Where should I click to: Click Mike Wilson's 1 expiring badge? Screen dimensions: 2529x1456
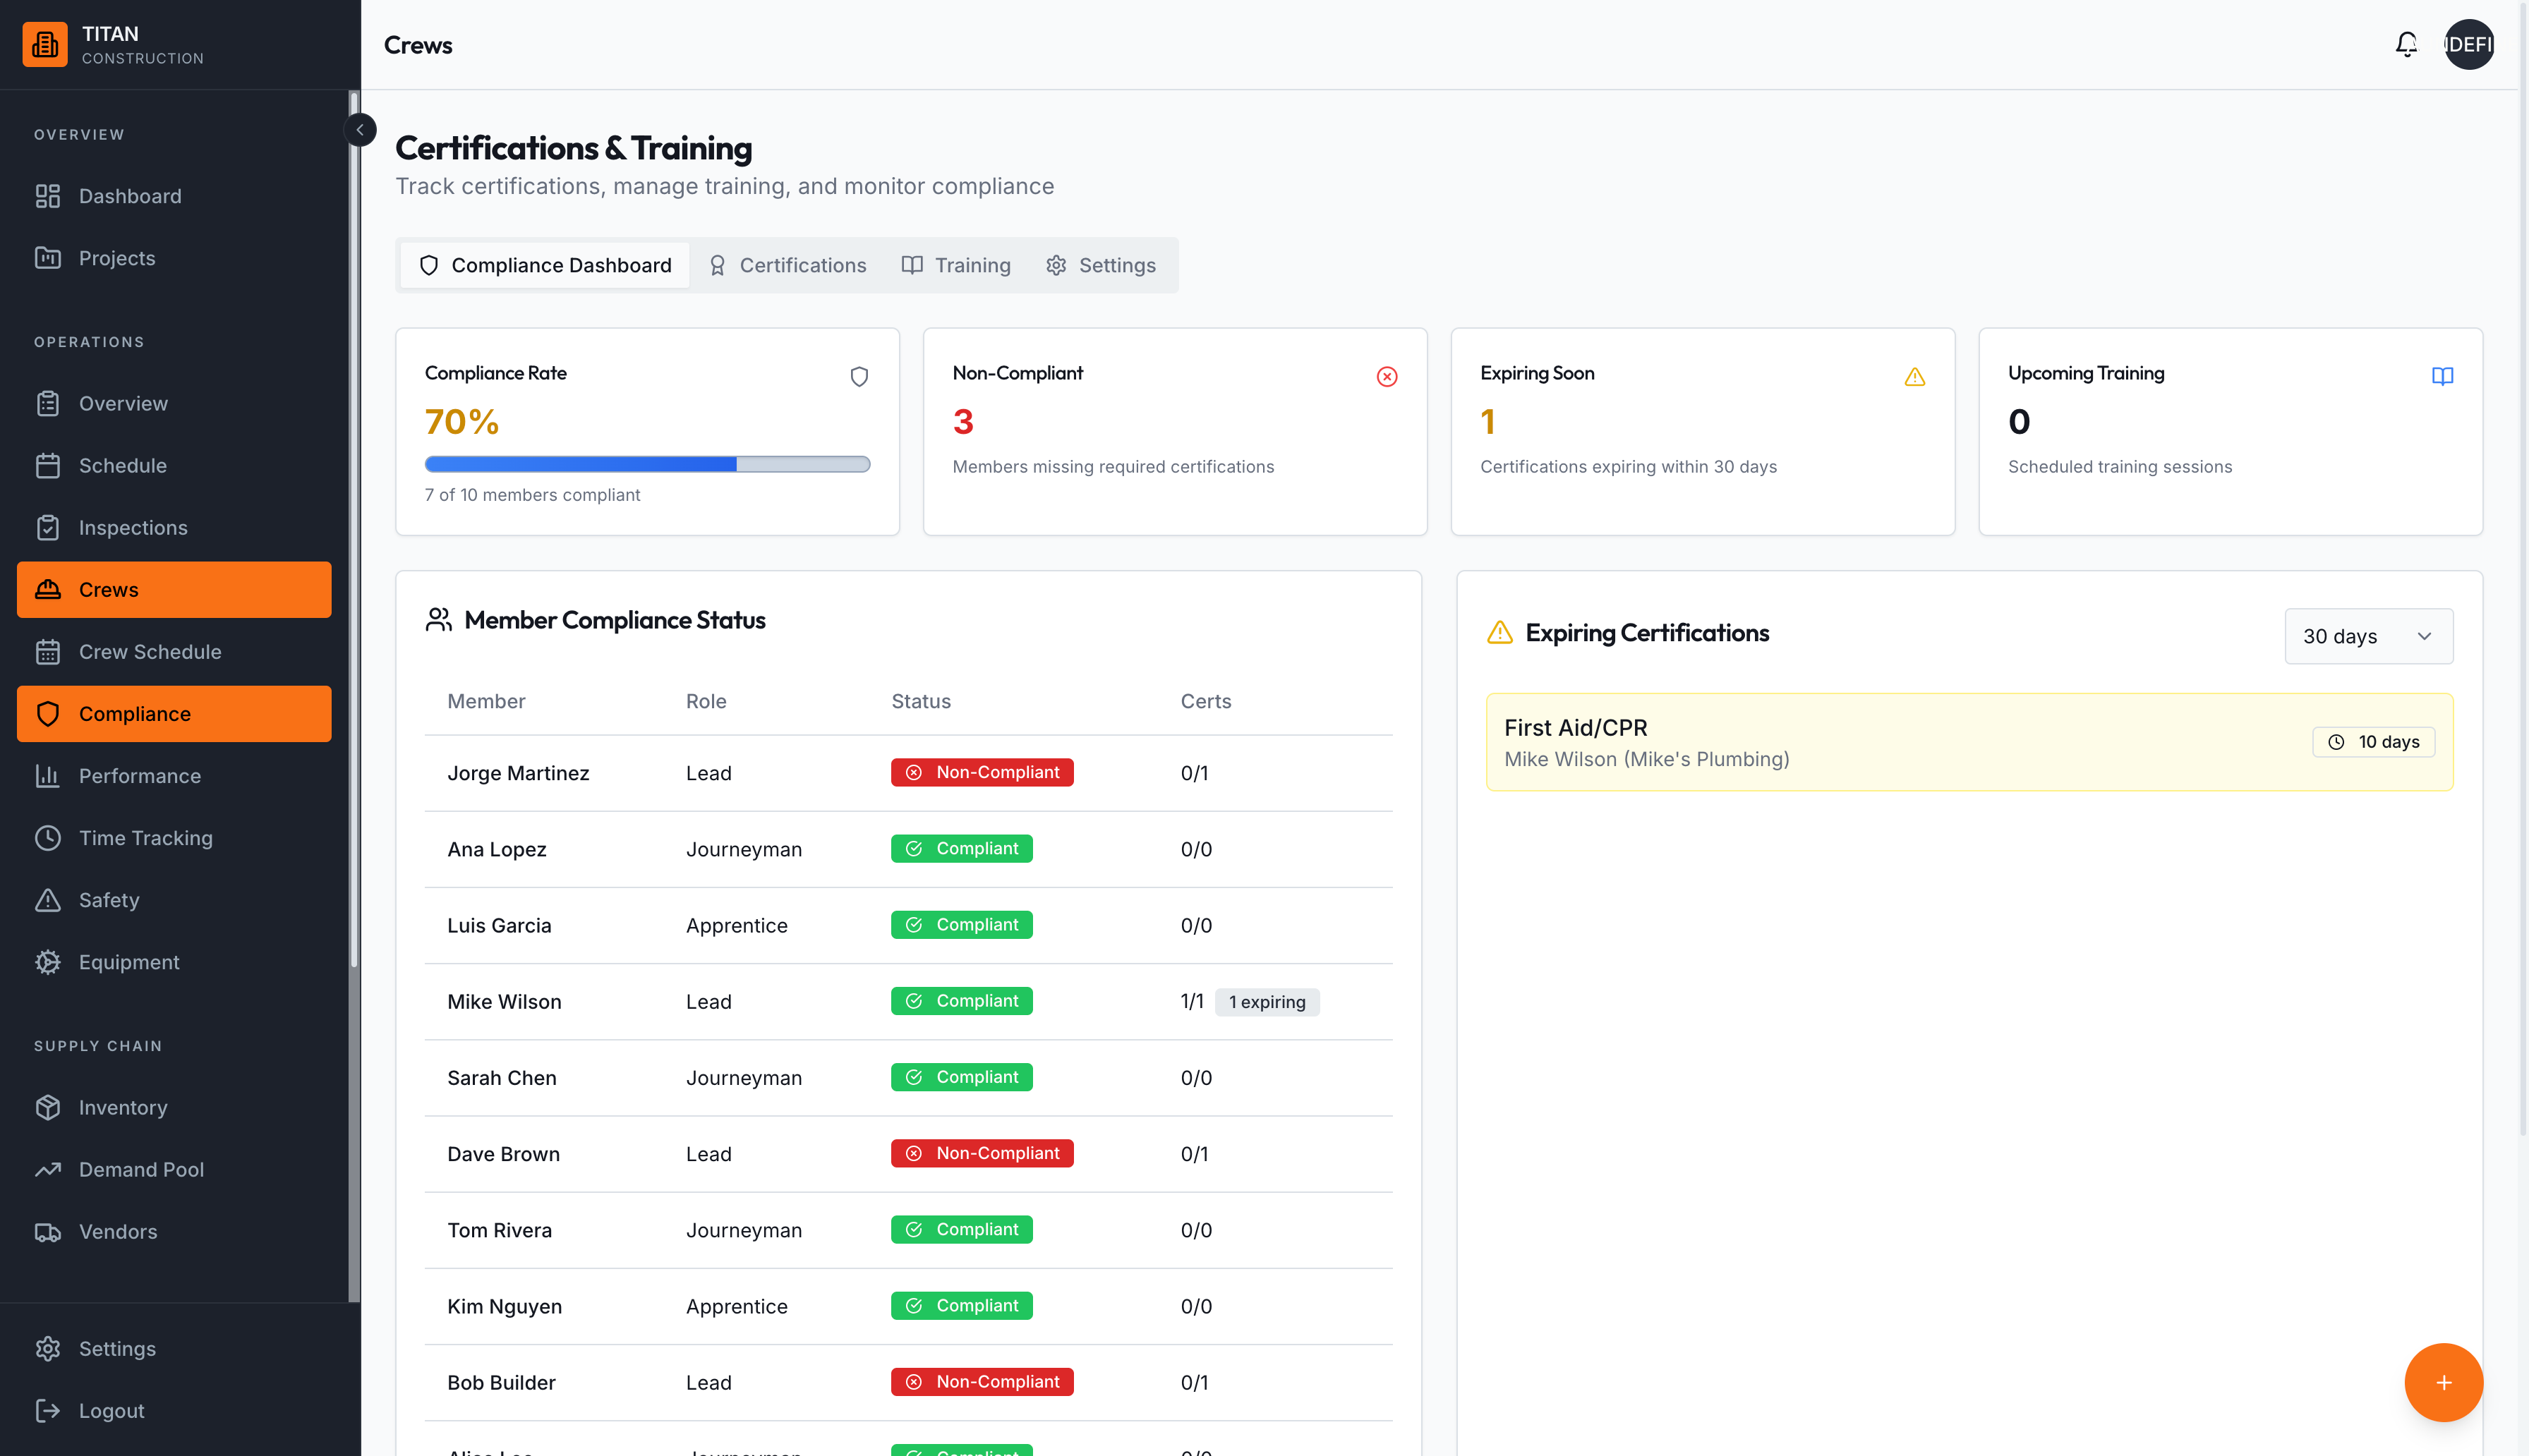1267,1002
